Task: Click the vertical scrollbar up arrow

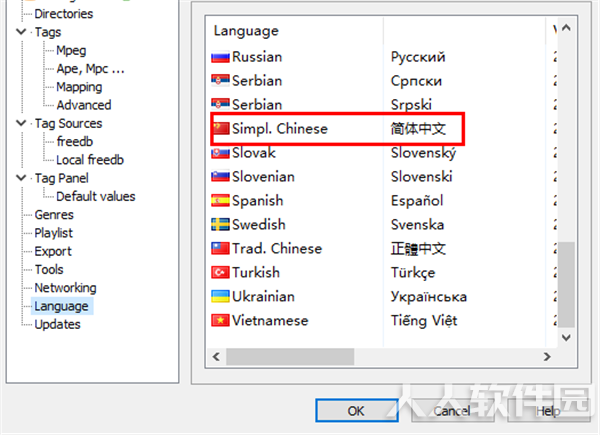Action: (x=566, y=28)
